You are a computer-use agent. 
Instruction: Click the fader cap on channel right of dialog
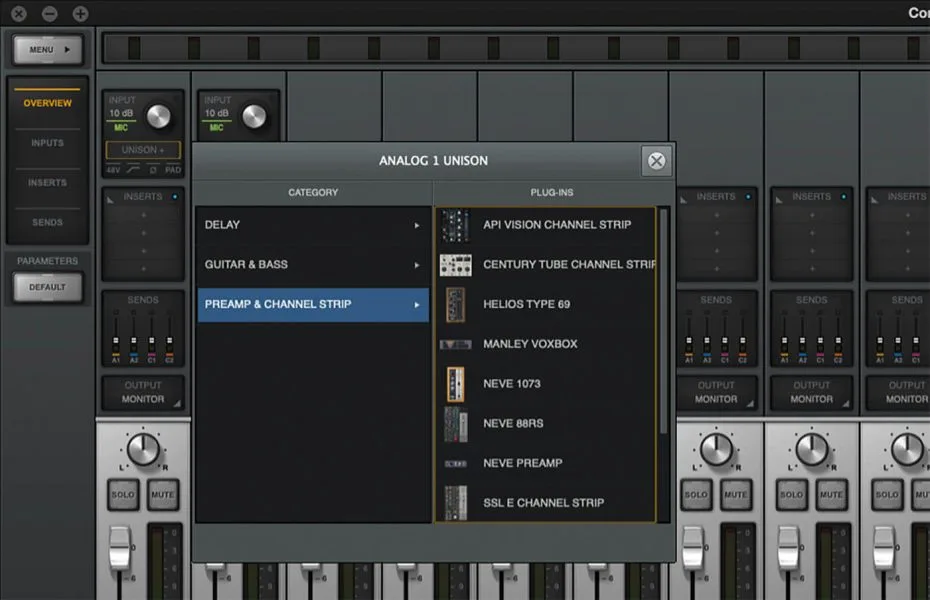point(693,547)
